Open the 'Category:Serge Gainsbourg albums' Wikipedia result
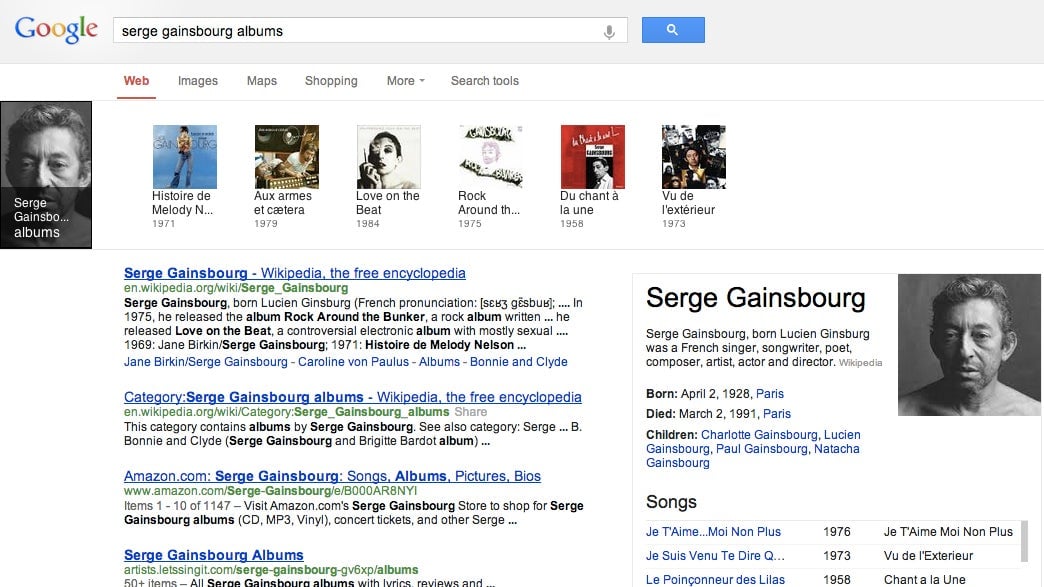 (x=353, y=397)
